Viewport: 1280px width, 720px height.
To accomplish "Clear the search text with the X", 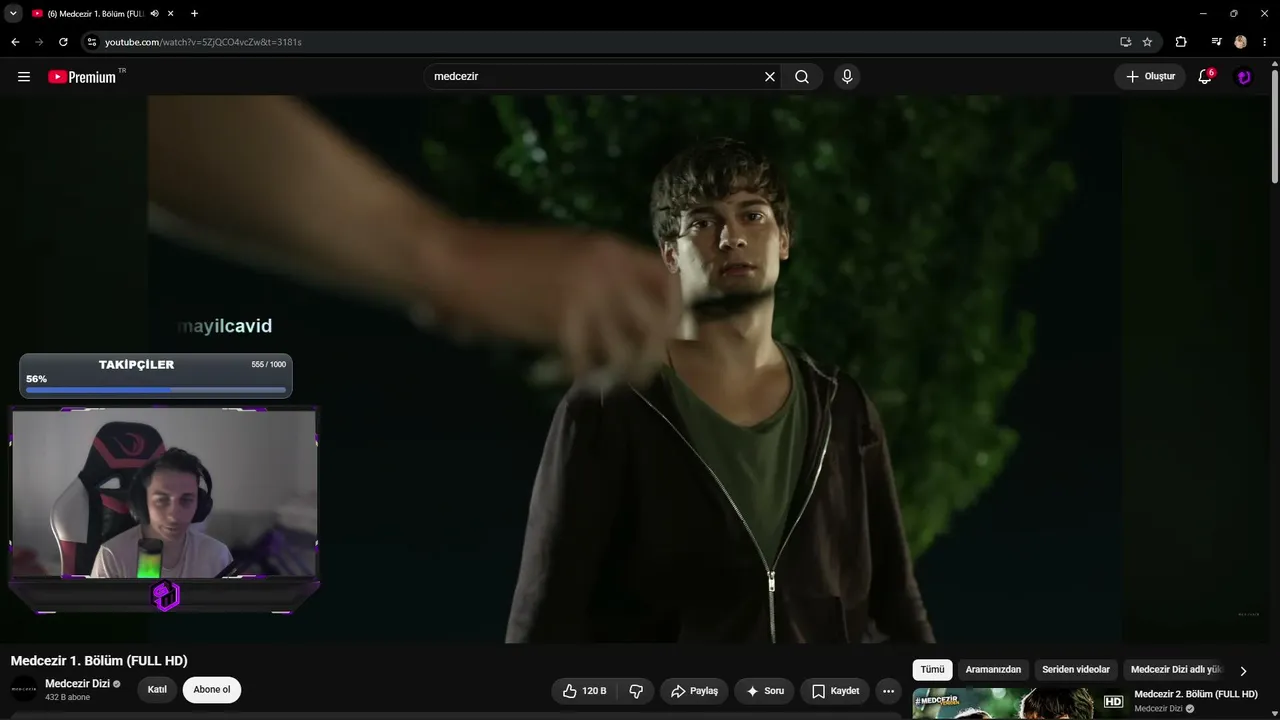I will point(770,77).
